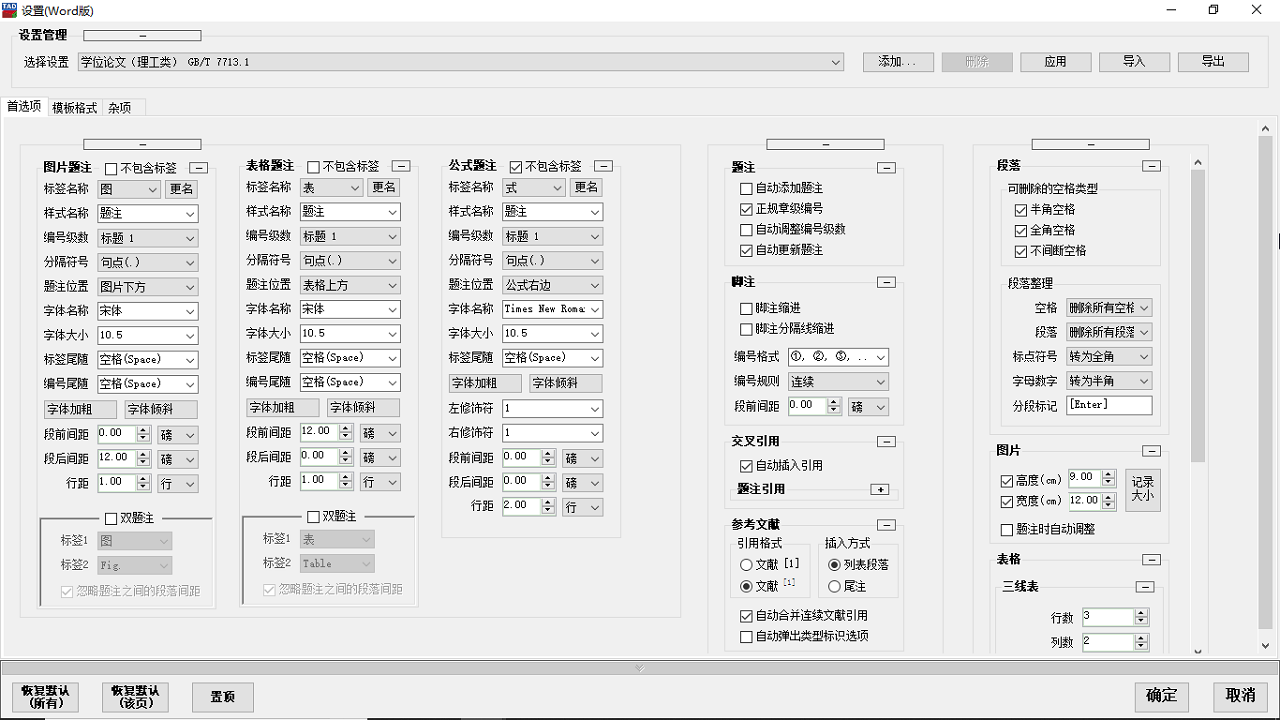Open the 杂项 tab

119,107
